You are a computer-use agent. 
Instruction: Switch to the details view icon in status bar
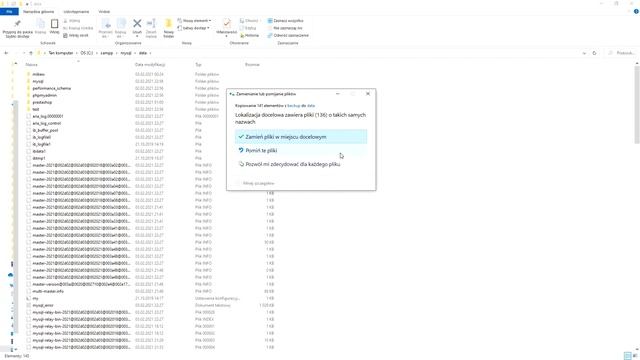[627, 356]
